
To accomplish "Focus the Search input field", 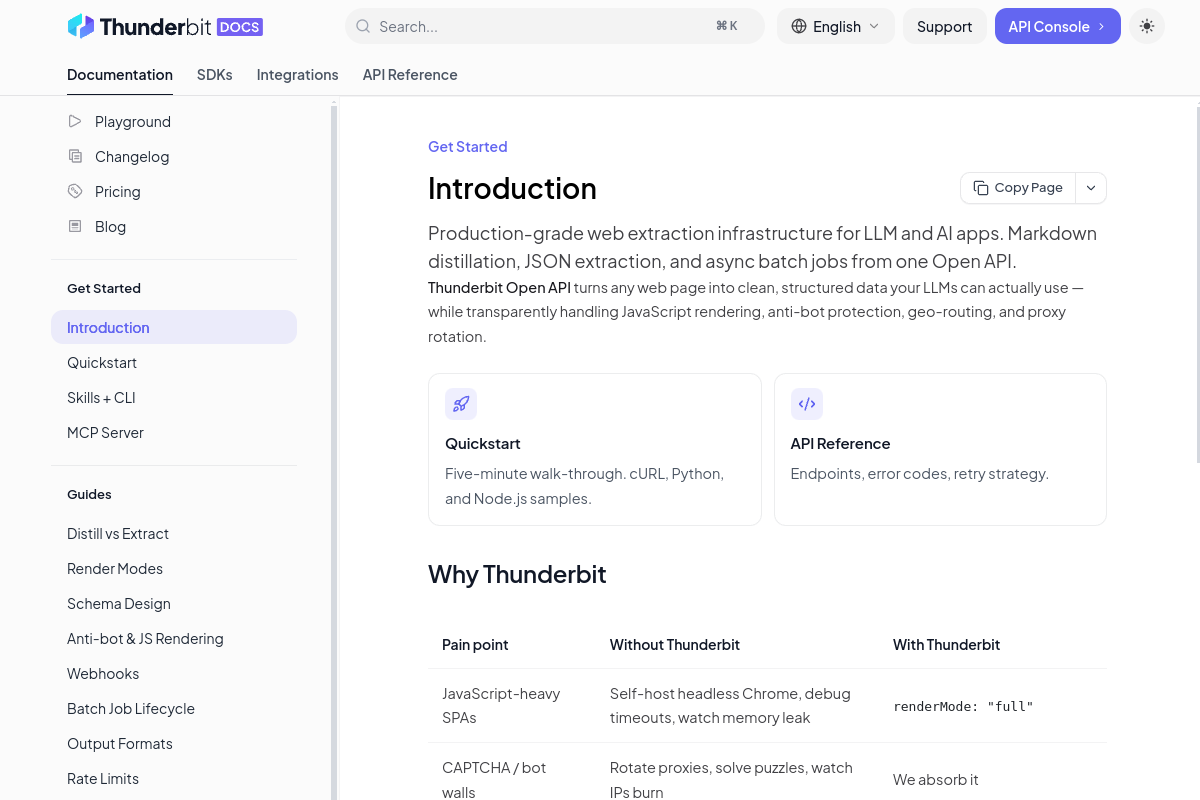I will [x=555, y=26].
